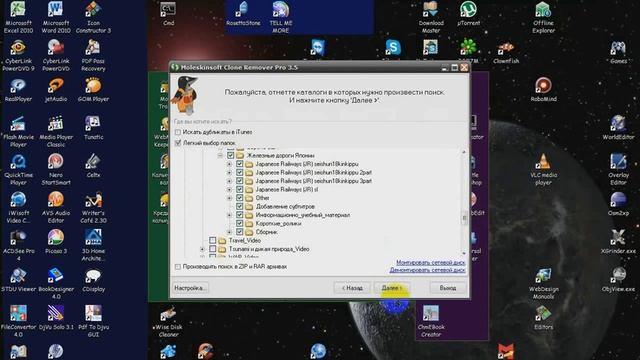Open µTorrent desktop icon
Screen dimensions: 640x360
coord(468,13)
